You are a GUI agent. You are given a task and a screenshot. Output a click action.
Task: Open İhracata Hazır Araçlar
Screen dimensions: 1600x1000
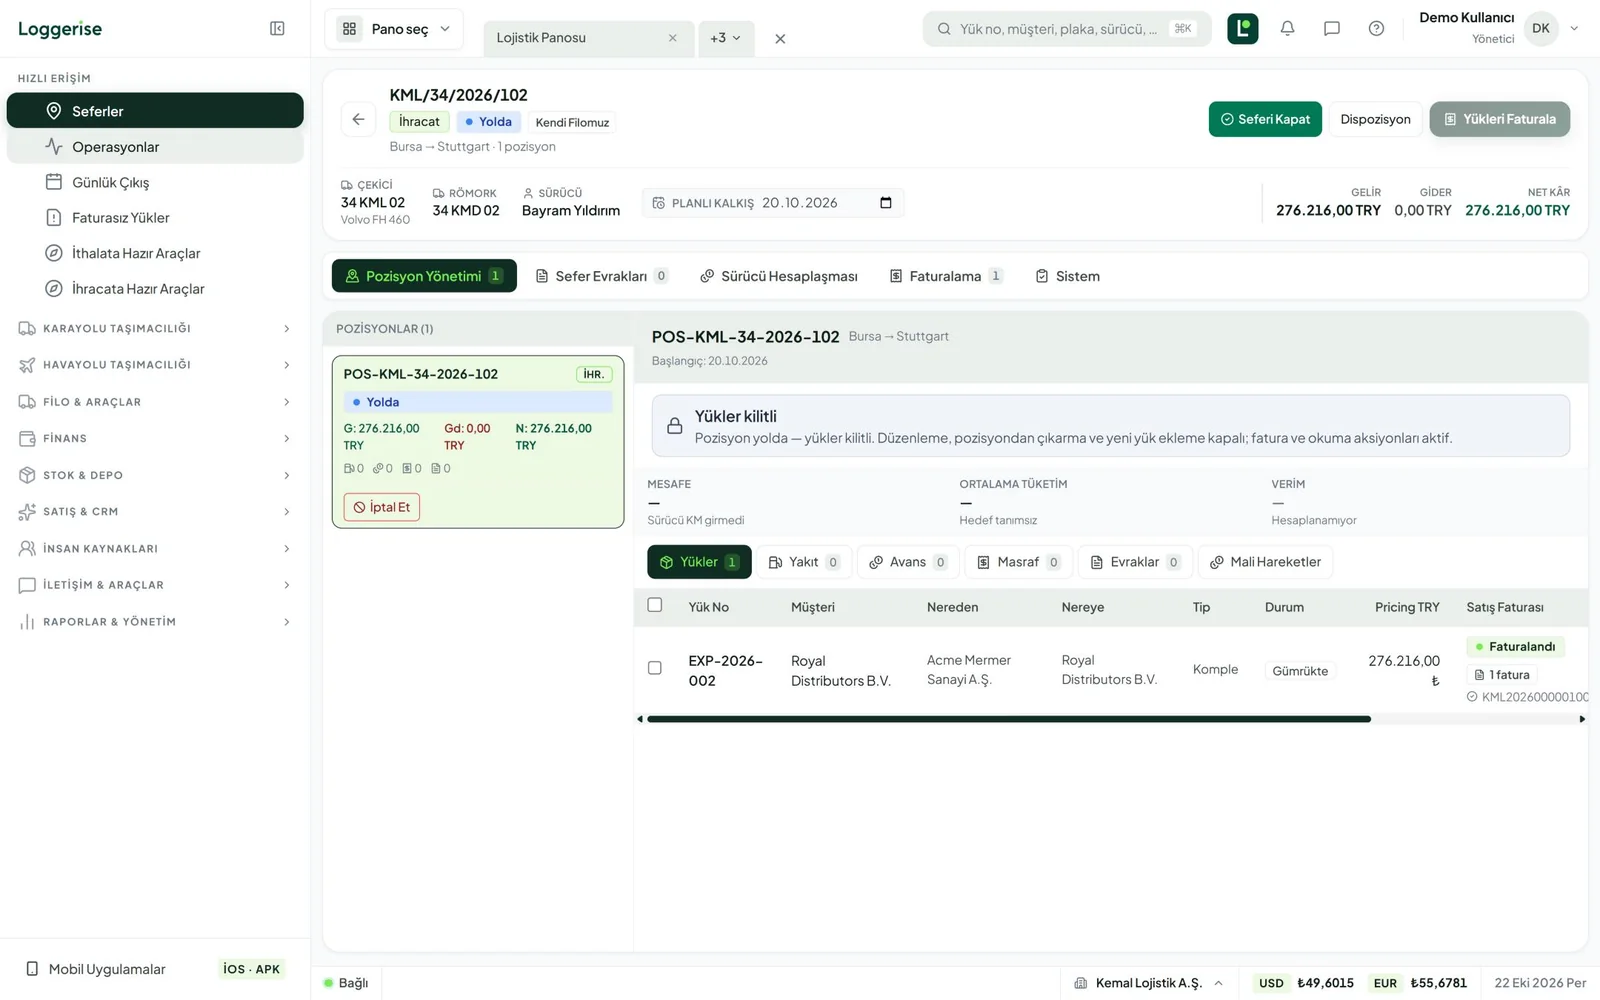click(x=155, y=289)
